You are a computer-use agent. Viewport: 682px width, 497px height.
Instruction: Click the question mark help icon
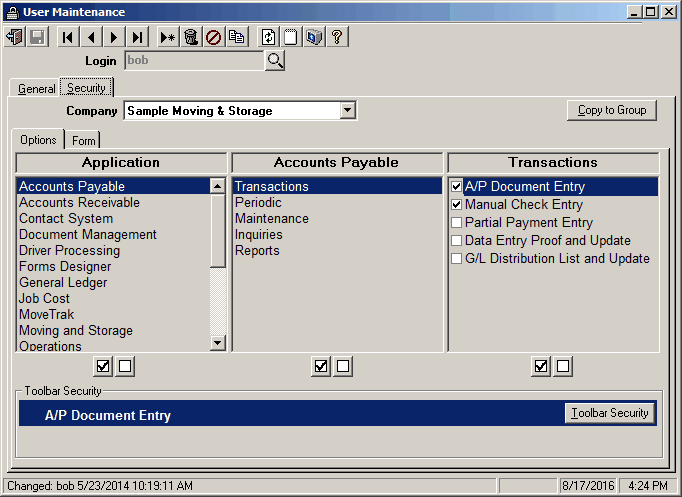tap(337, 37)
